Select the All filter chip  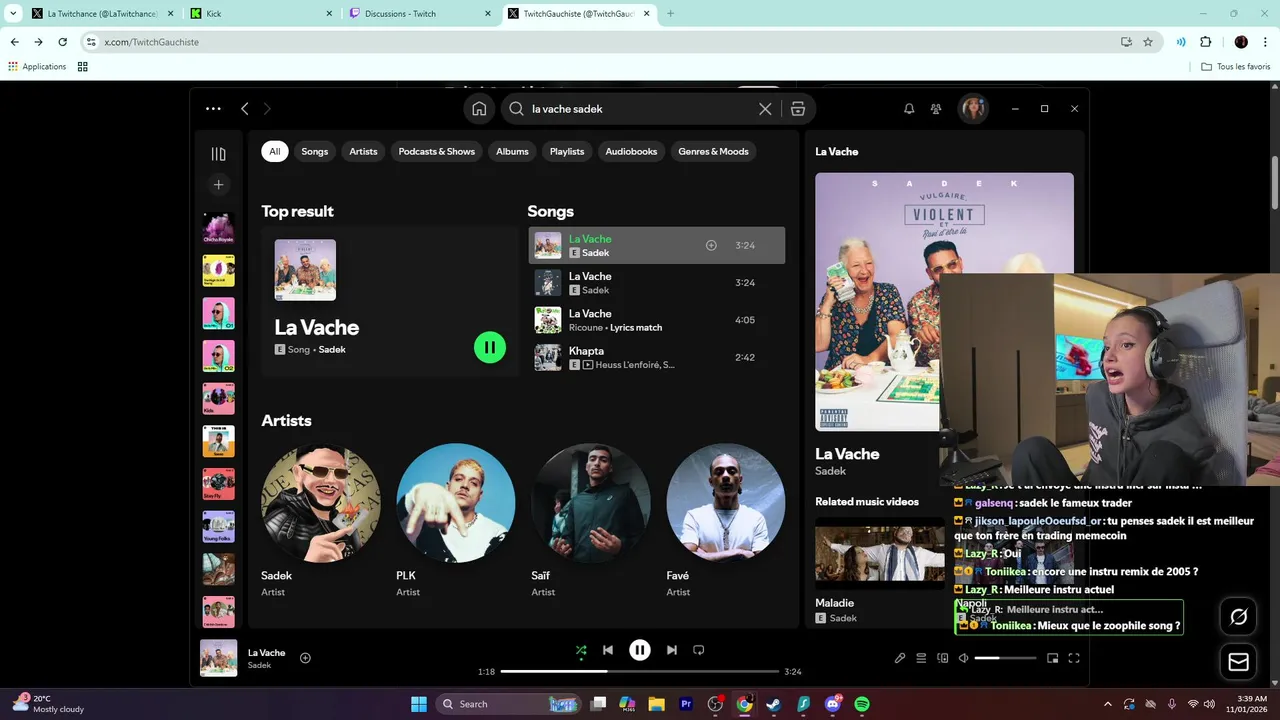[x=275, y=151]
